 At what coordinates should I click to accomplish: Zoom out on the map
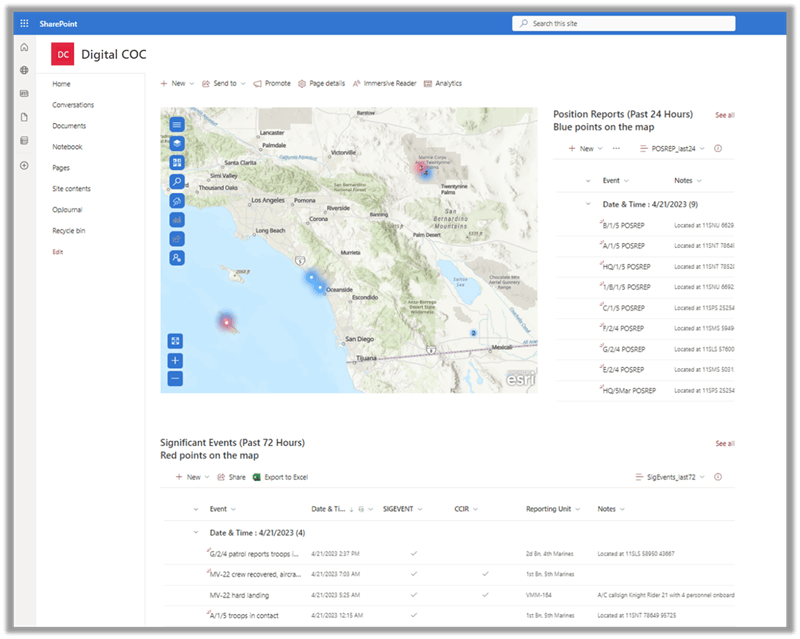[175, 379]
